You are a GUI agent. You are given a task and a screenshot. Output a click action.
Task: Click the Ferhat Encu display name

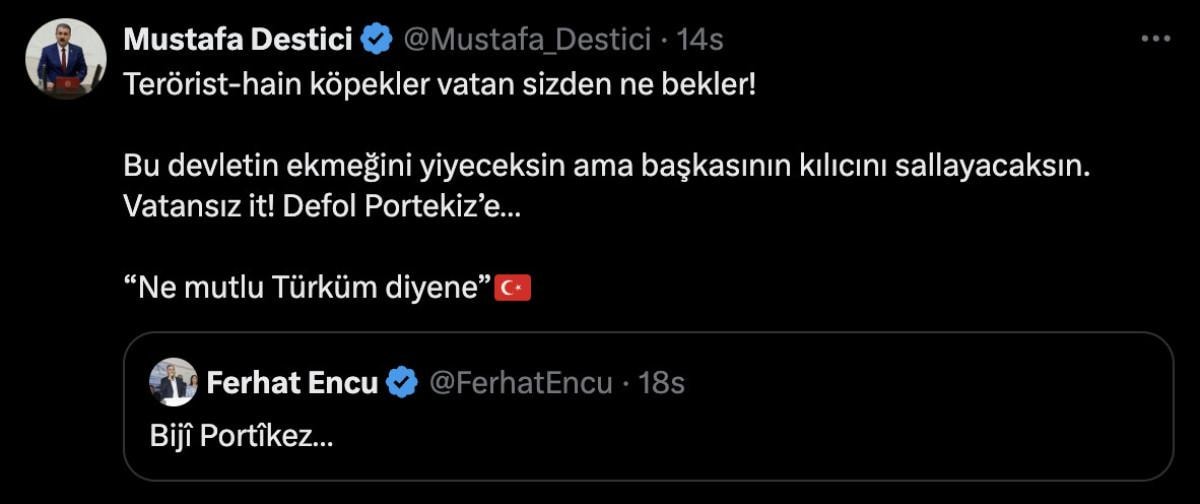pyautogui.click(x=292, y=382)
